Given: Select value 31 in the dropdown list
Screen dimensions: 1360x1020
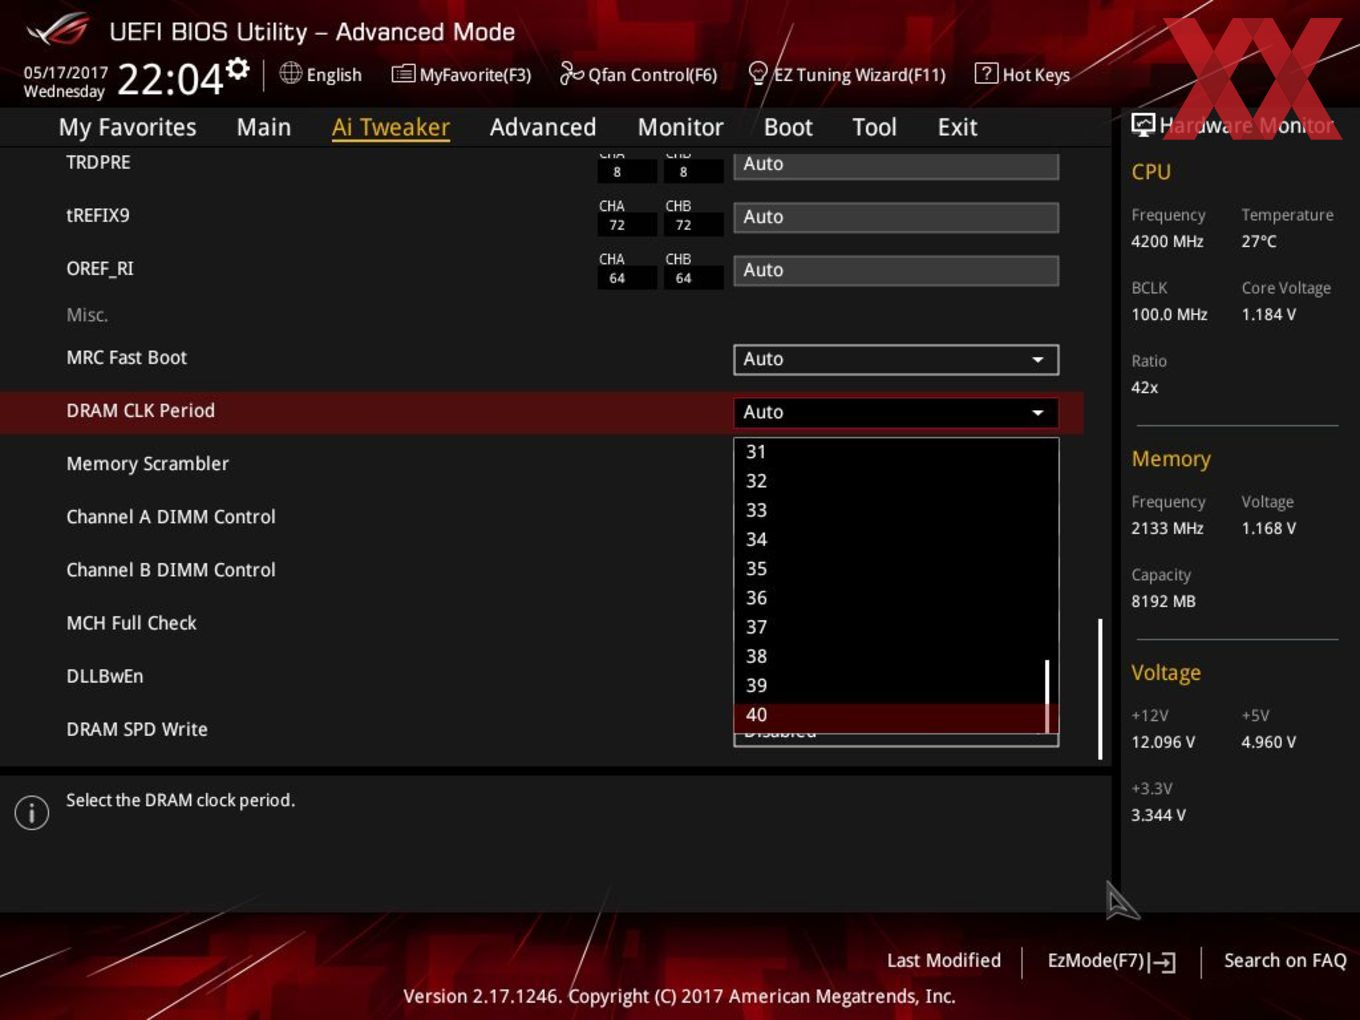Looking at the screenshot, I should 890,452.
